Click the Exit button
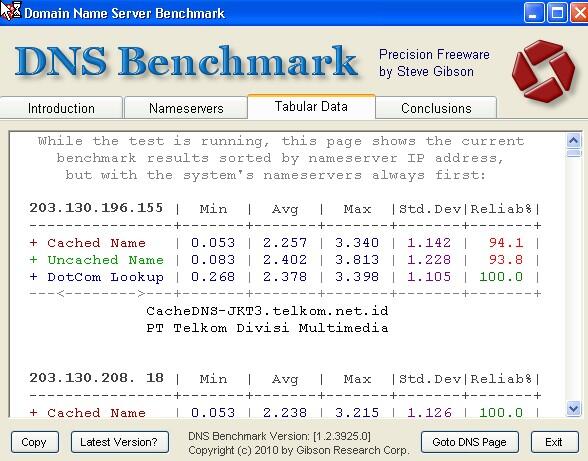Screen dimensions: 588x461 555,442
